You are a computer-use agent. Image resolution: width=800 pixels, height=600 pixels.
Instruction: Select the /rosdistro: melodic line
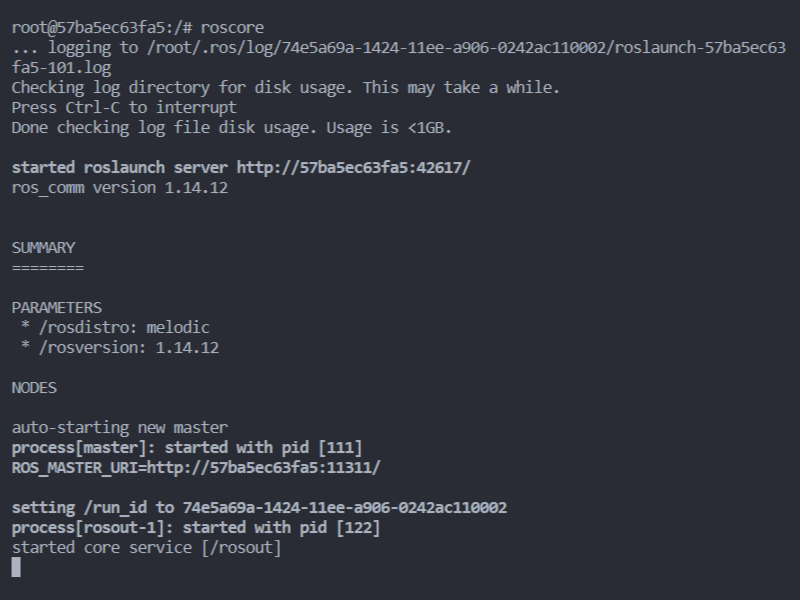click(115, 328)
